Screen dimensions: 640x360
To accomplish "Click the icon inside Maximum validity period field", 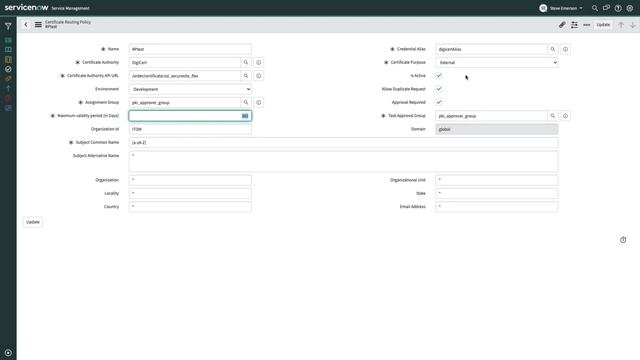I will tap(245, 116).
